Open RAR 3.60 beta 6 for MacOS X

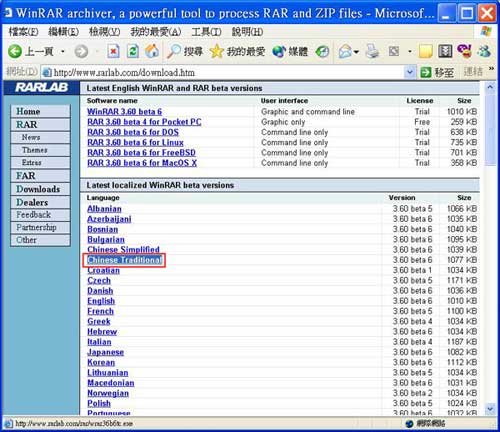(142, 163)
